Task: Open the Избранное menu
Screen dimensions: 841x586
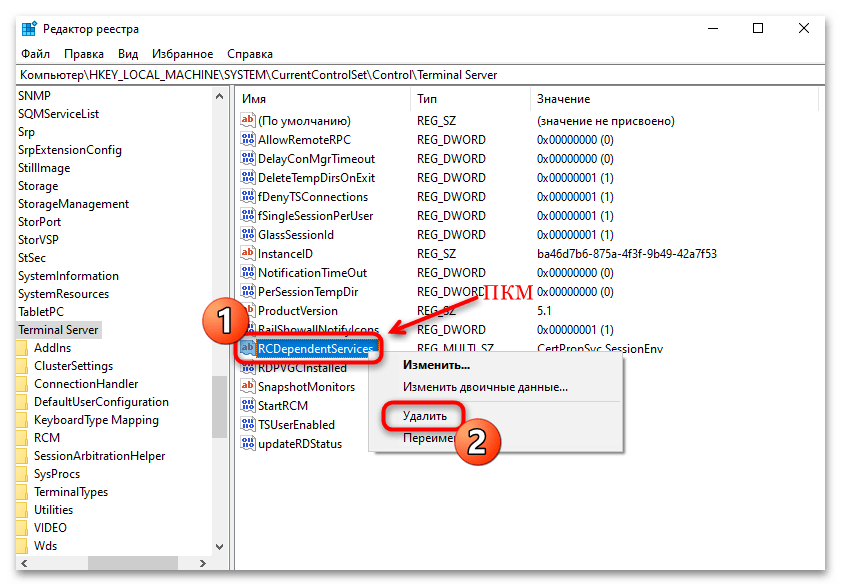Action: tap(182, 54)
